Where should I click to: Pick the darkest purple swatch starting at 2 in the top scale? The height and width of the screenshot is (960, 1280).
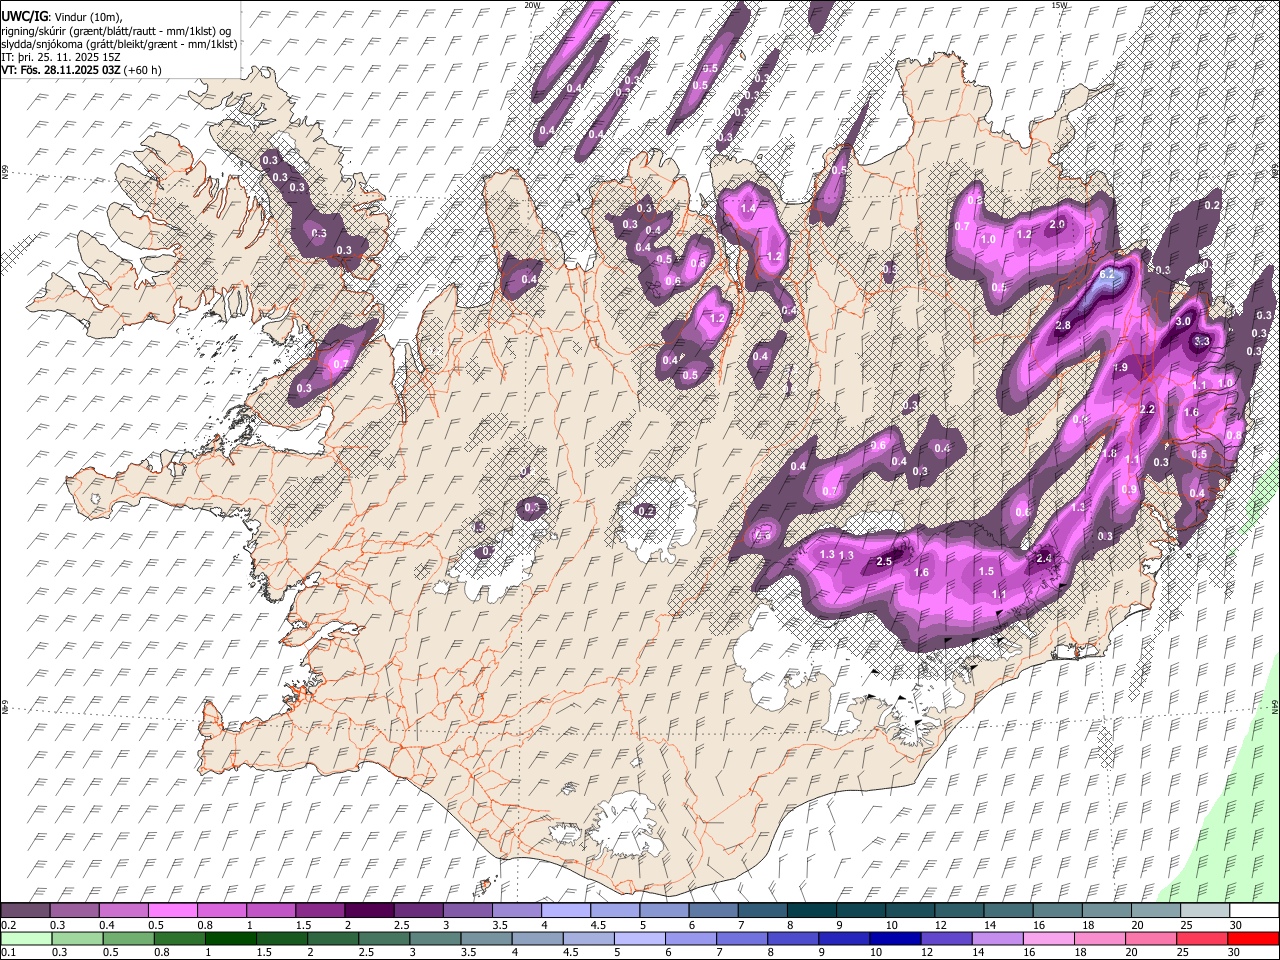click(369, 910)
